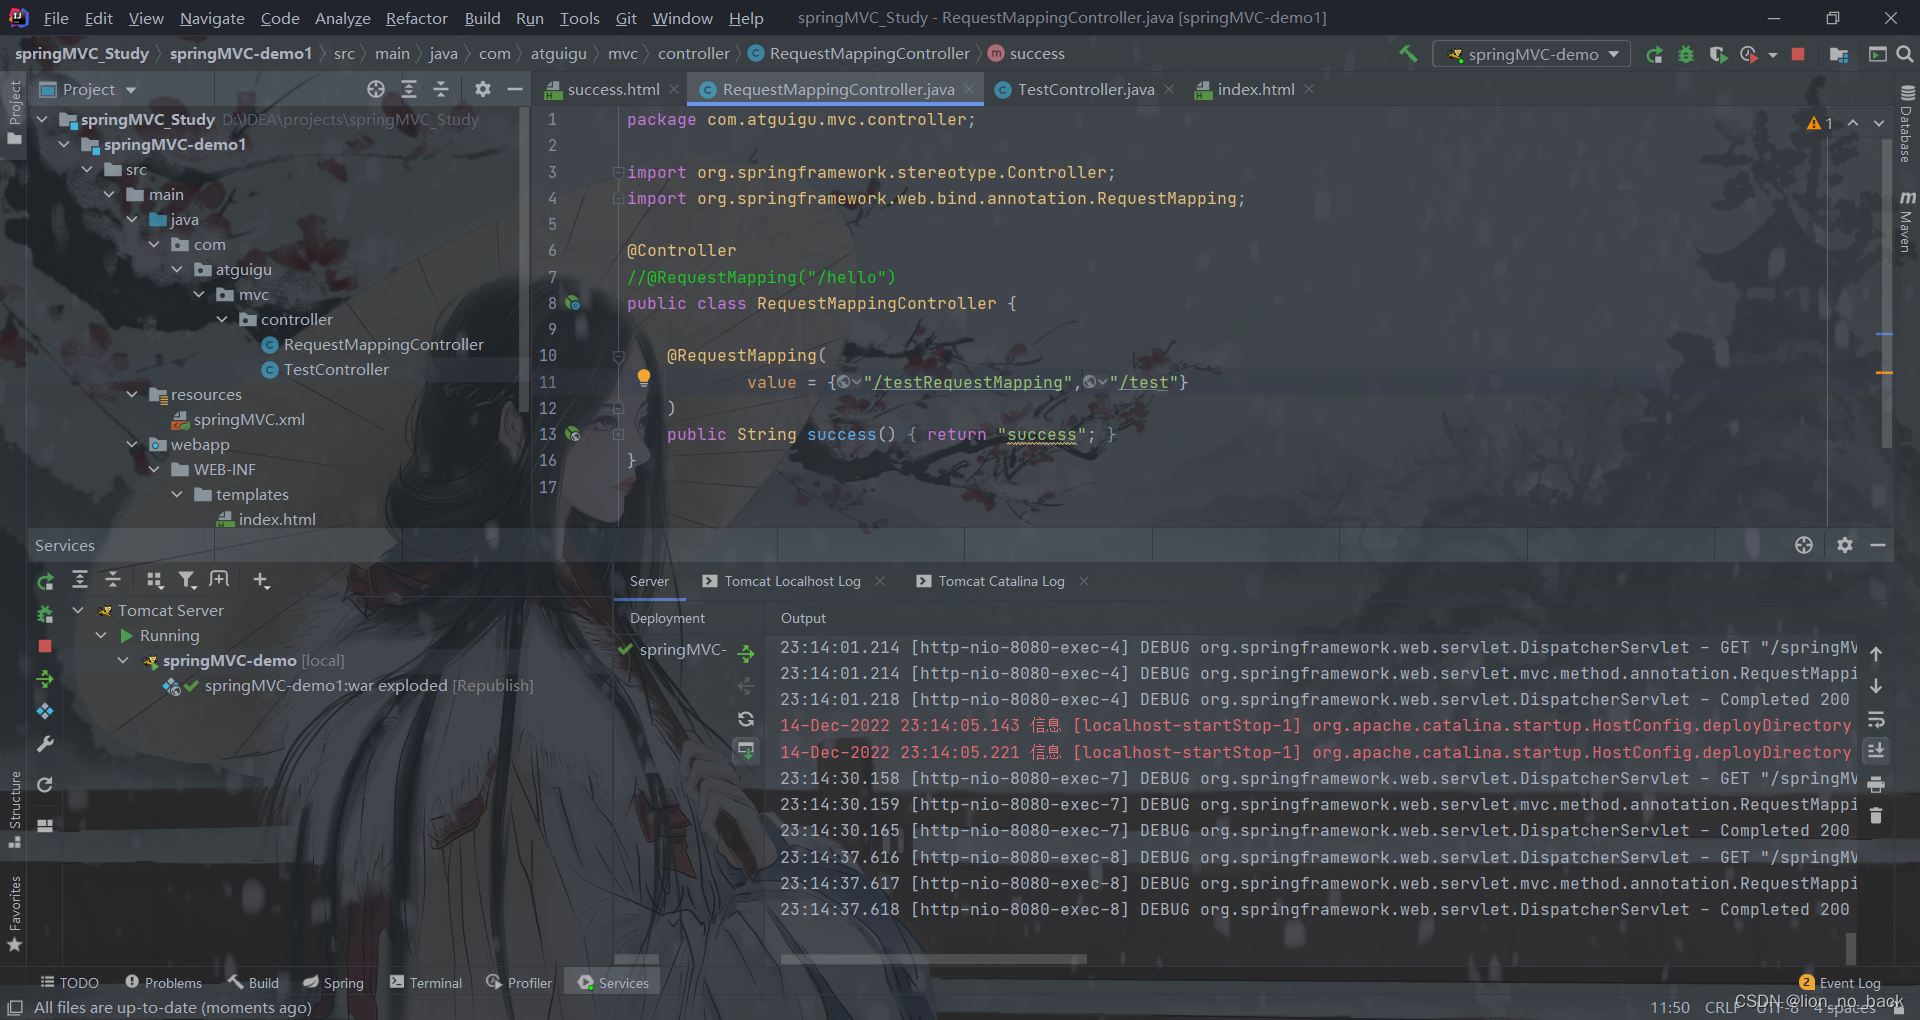1920x1020 pixels.
Task: Click the Deploy All arrow icon
Action: tap(45, 679)
